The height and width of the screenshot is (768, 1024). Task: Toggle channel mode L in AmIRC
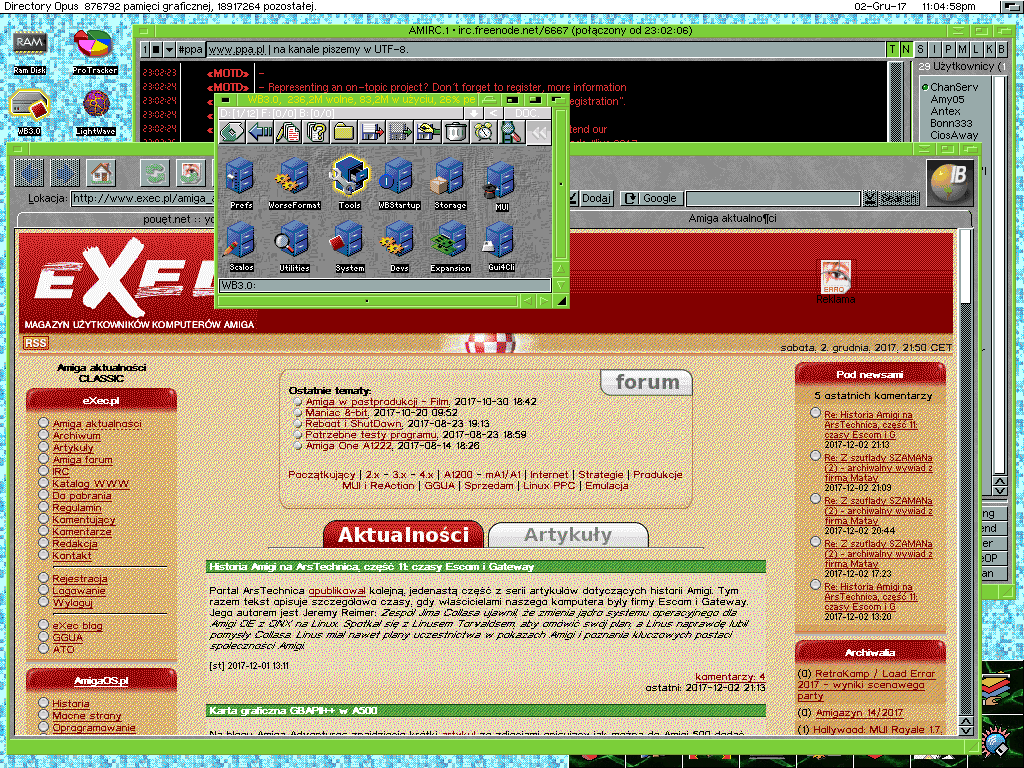click(975, 50)
